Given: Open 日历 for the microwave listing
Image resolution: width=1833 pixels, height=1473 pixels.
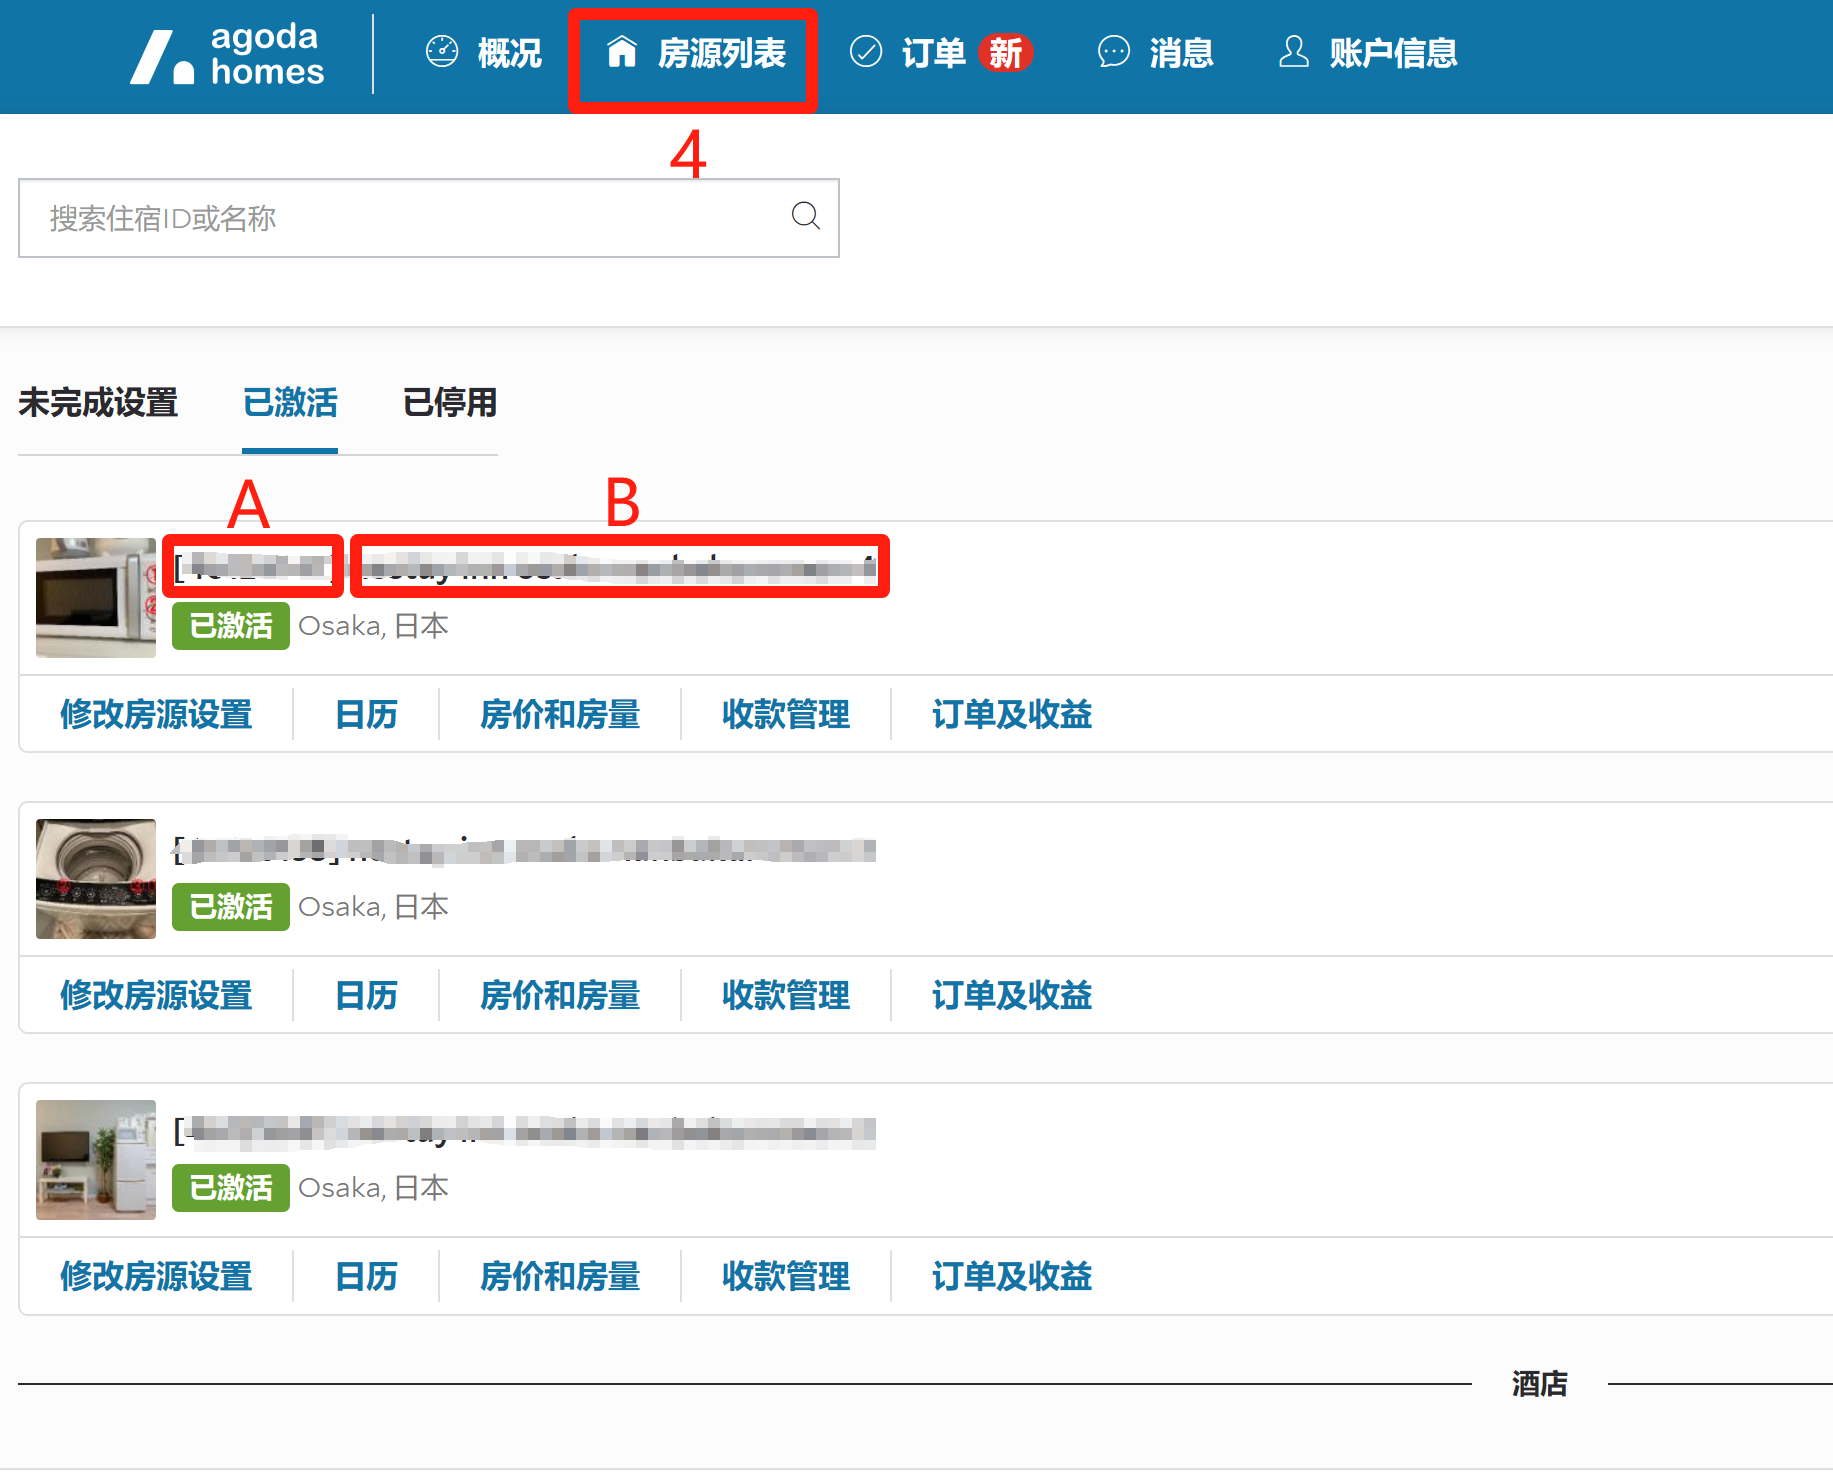Looking at the screenshot, I should 366,714.
